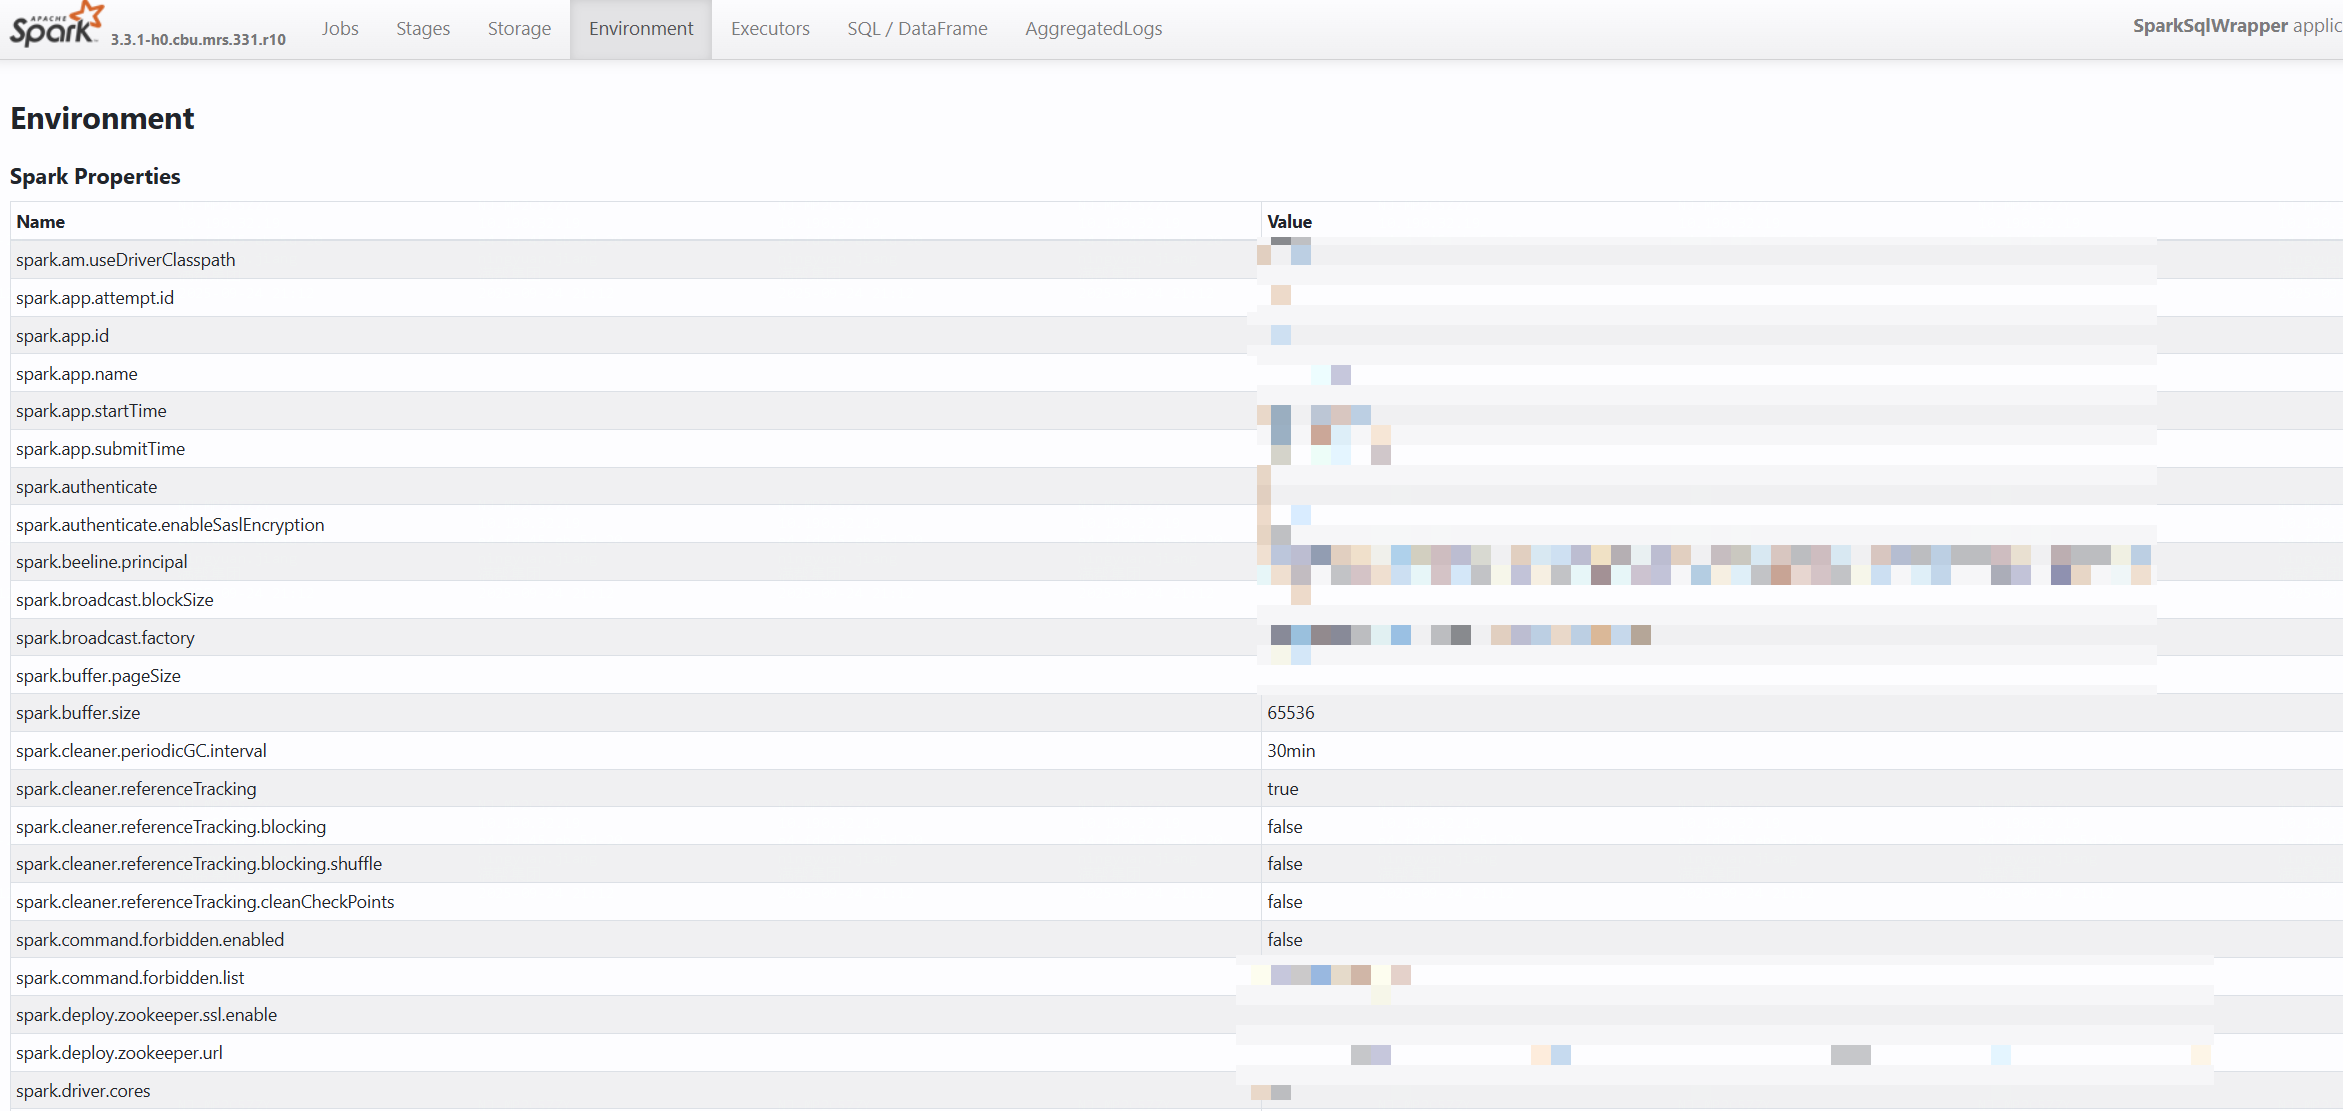Click the SparkSqlWrapper application title
Viewport: 2343px width, 1111px height.
click(2209, 26)
